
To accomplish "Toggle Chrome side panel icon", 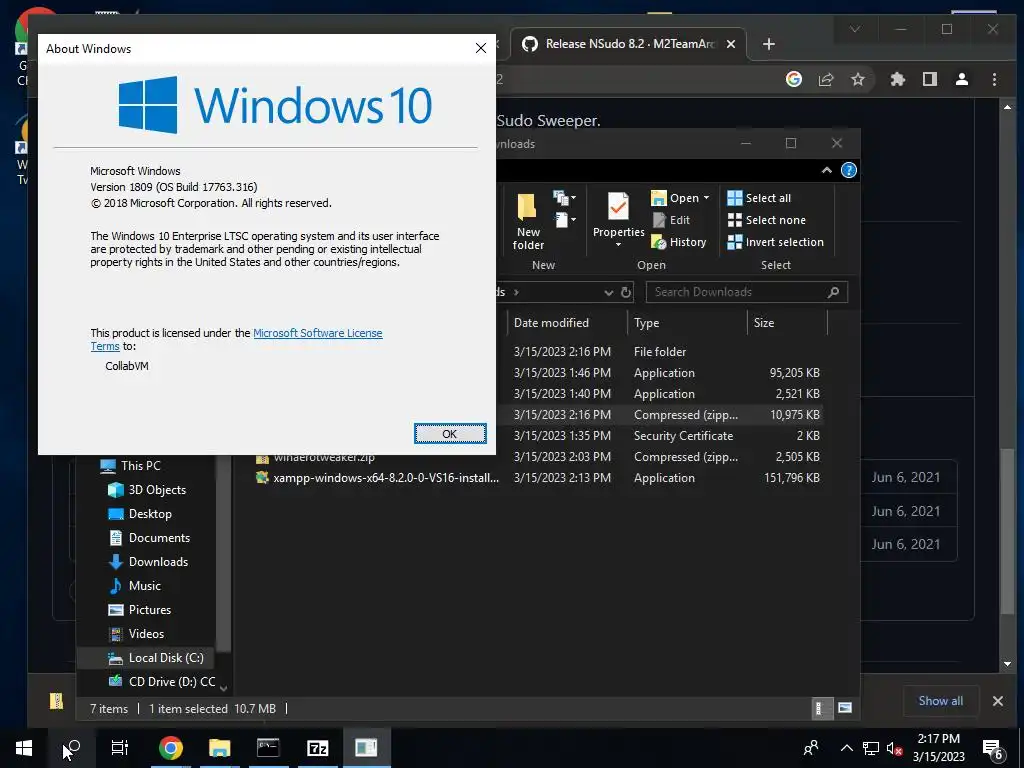I will [x=929, y=79].
